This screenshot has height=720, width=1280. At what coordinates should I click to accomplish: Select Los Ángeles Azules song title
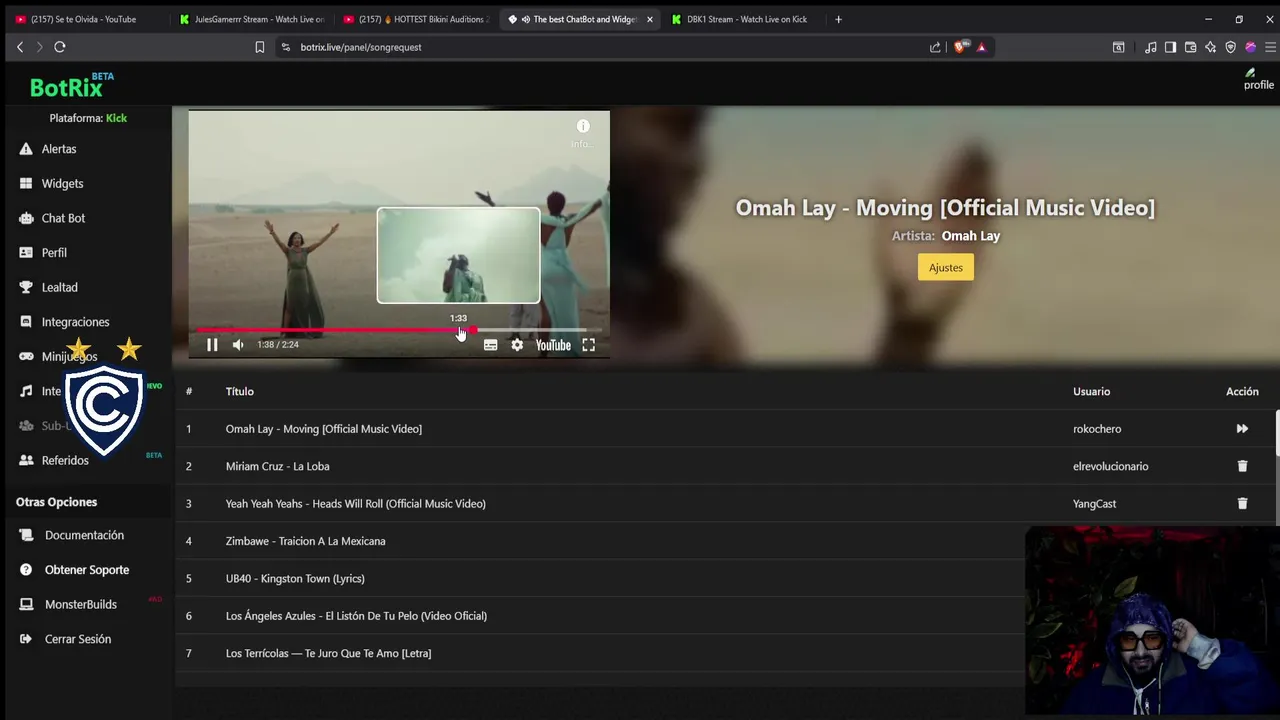tap(356, 616)
